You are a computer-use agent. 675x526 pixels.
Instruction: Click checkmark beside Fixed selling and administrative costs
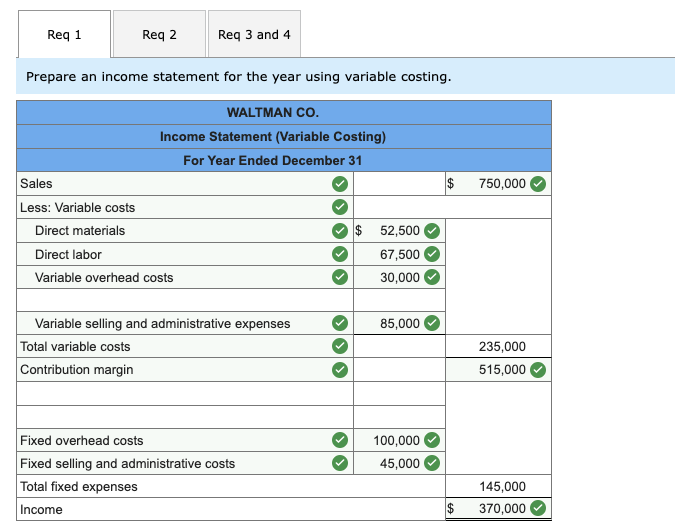tap(340, 463)
